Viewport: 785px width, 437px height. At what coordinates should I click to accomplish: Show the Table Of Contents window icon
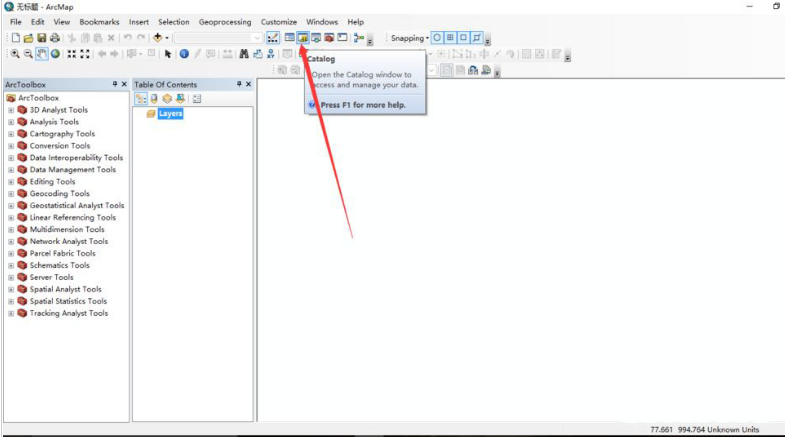(289, 38)
